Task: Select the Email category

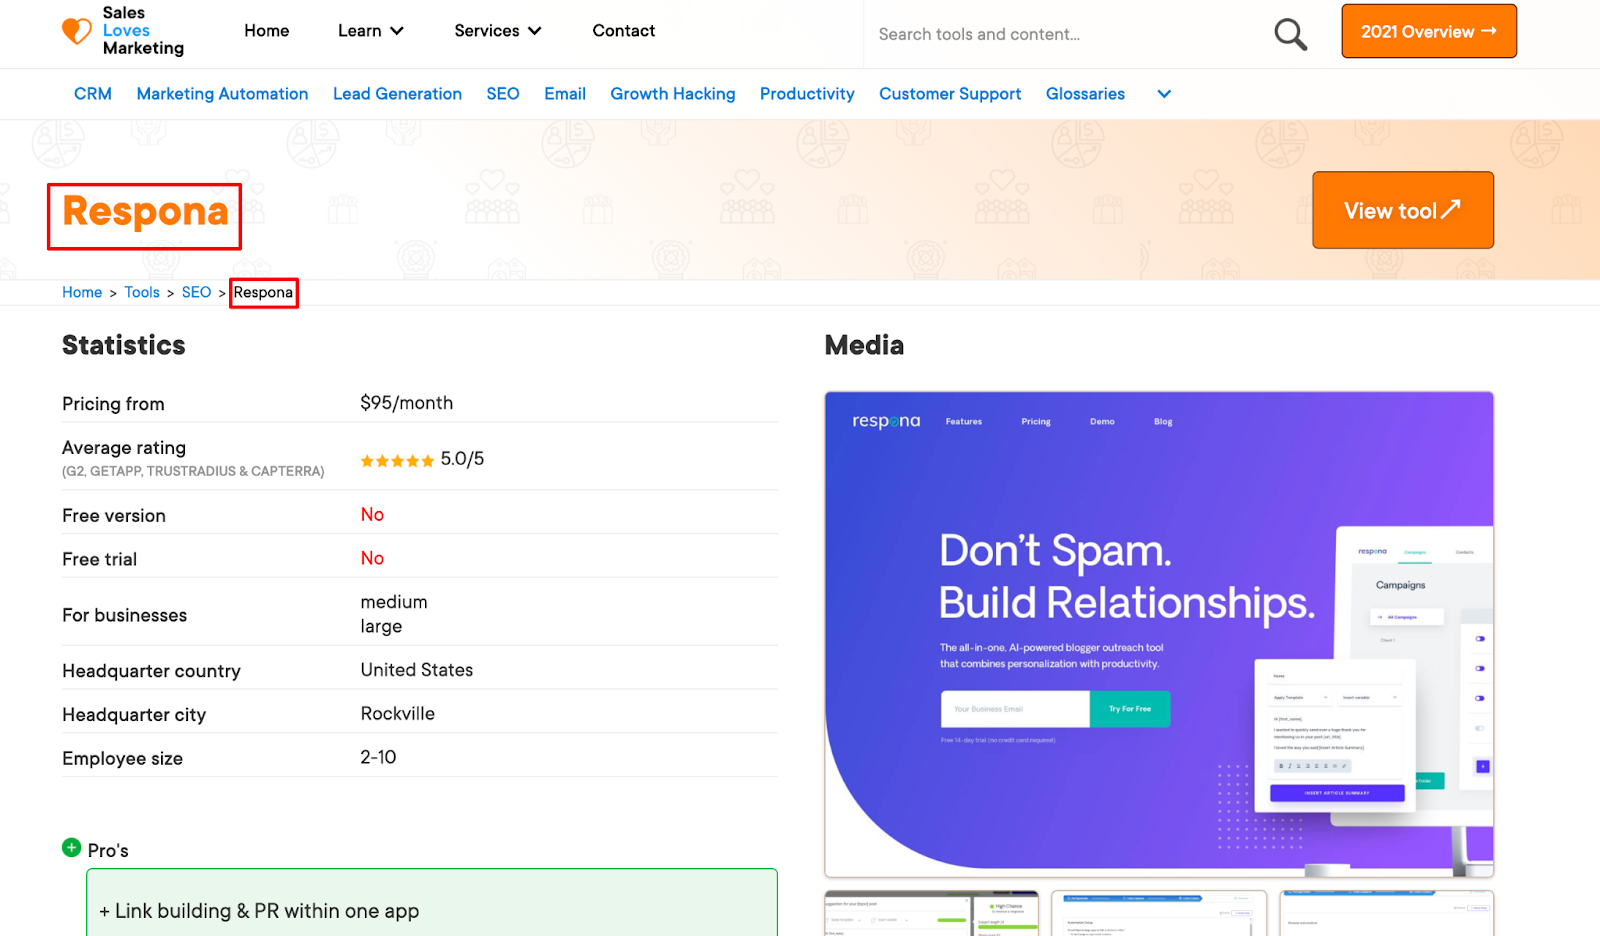Action: pyautogui.click(x=565, y=94)
